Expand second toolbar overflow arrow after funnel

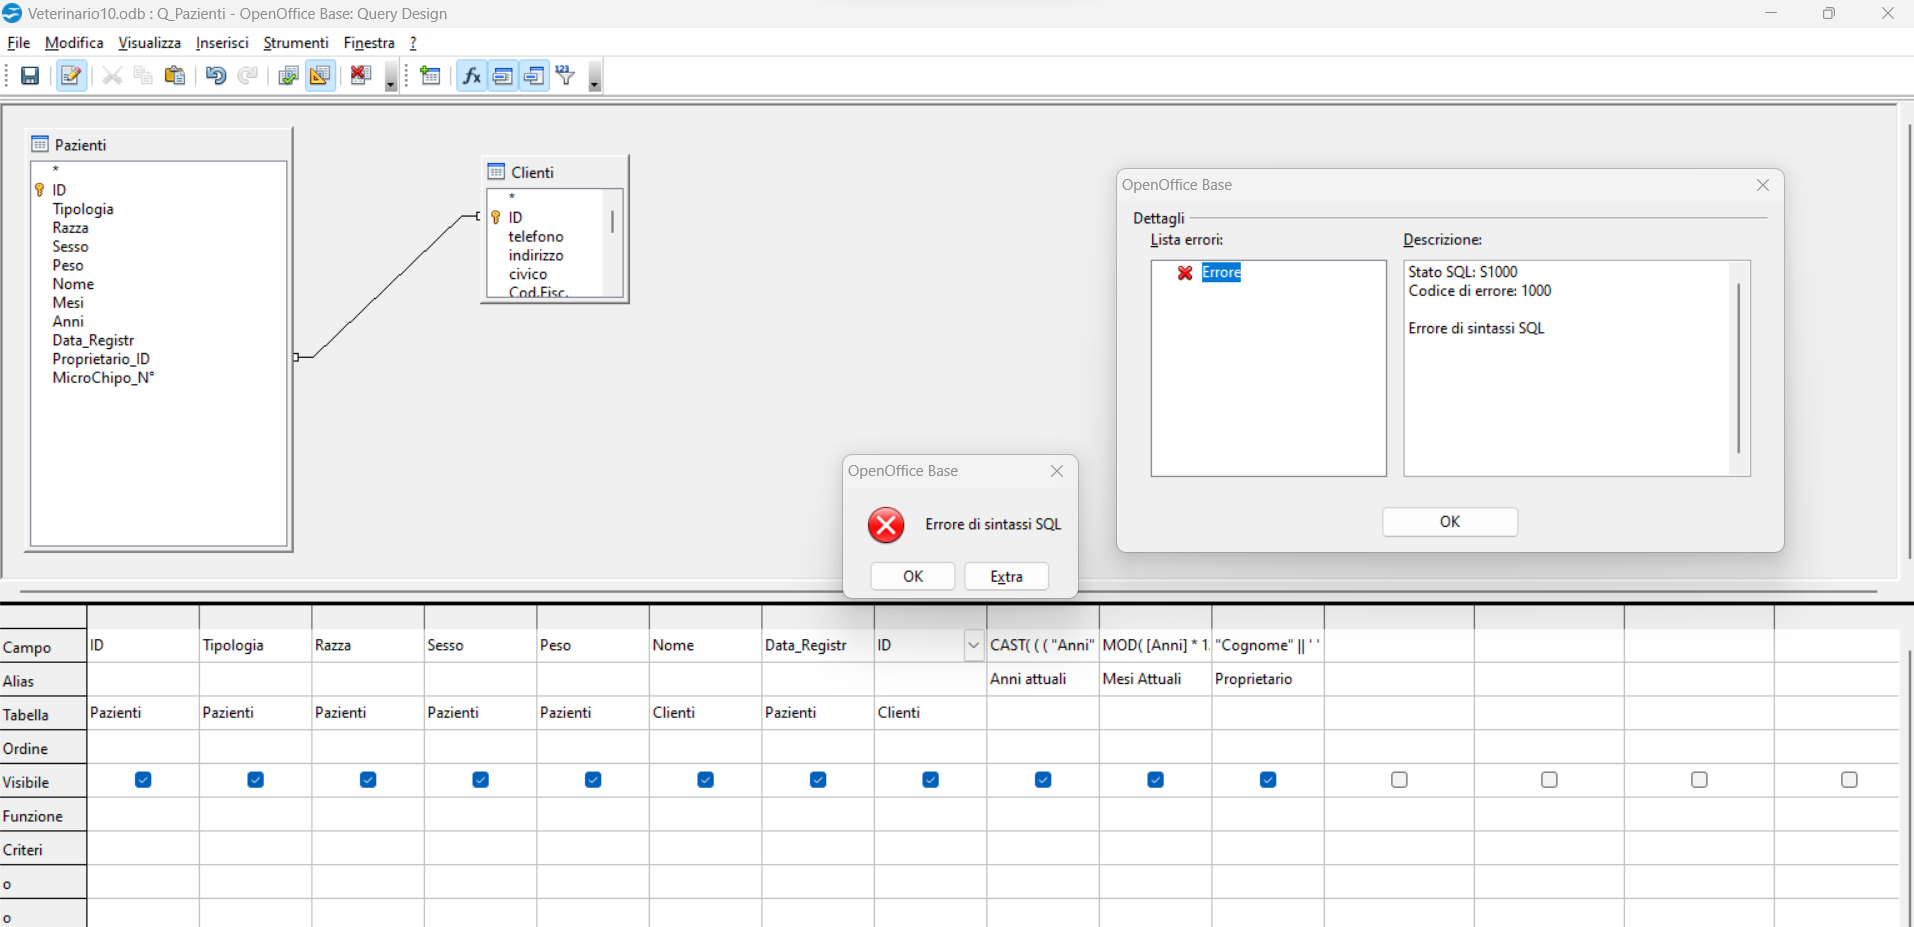click(595, 77)
